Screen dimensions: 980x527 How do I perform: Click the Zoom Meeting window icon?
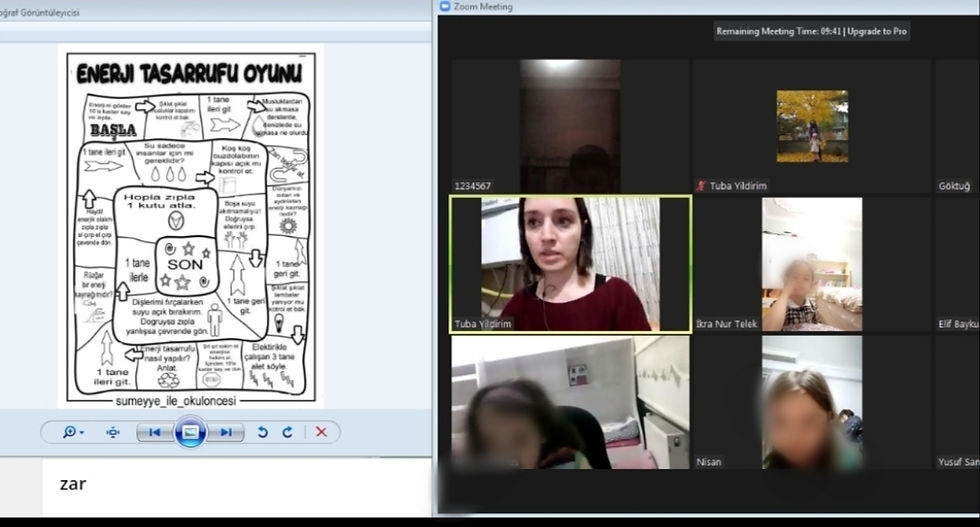[445, 6]
